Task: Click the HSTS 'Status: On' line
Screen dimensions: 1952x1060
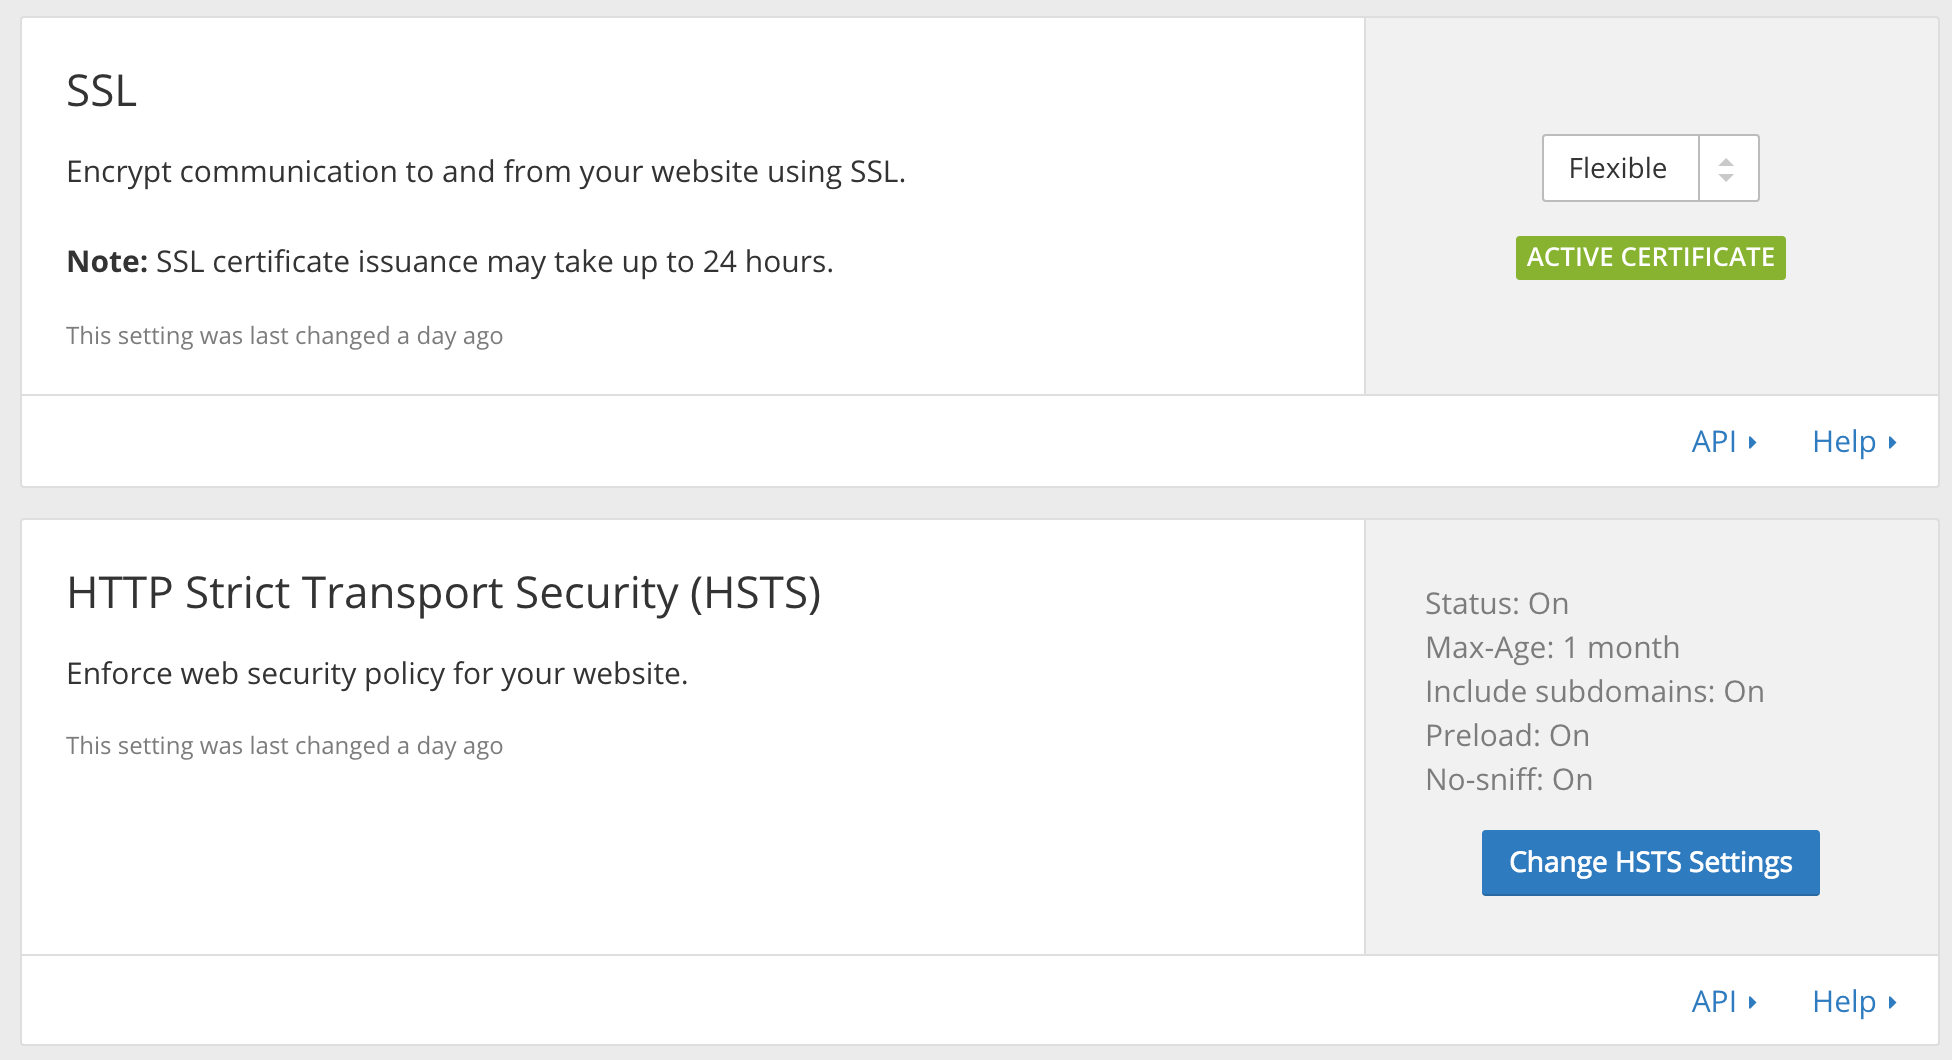Action: pos(1496,604)
